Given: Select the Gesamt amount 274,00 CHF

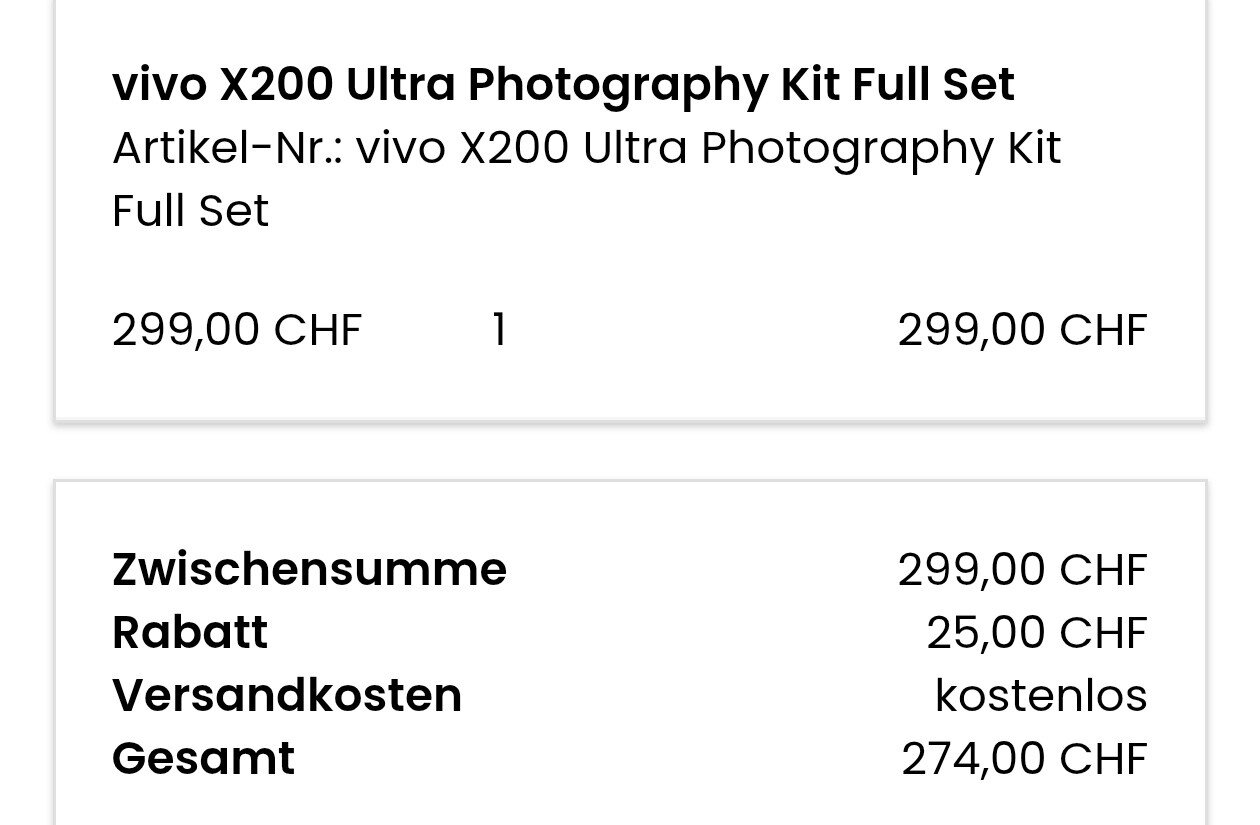Looking at the screenshot, I should click(1023, 759).
